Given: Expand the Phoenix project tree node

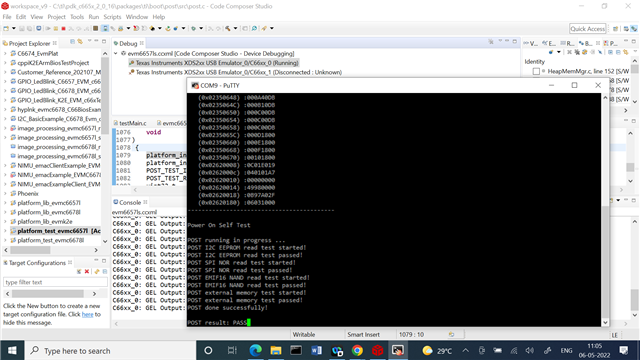Looking at the screenshot, I should coord(5,193).
